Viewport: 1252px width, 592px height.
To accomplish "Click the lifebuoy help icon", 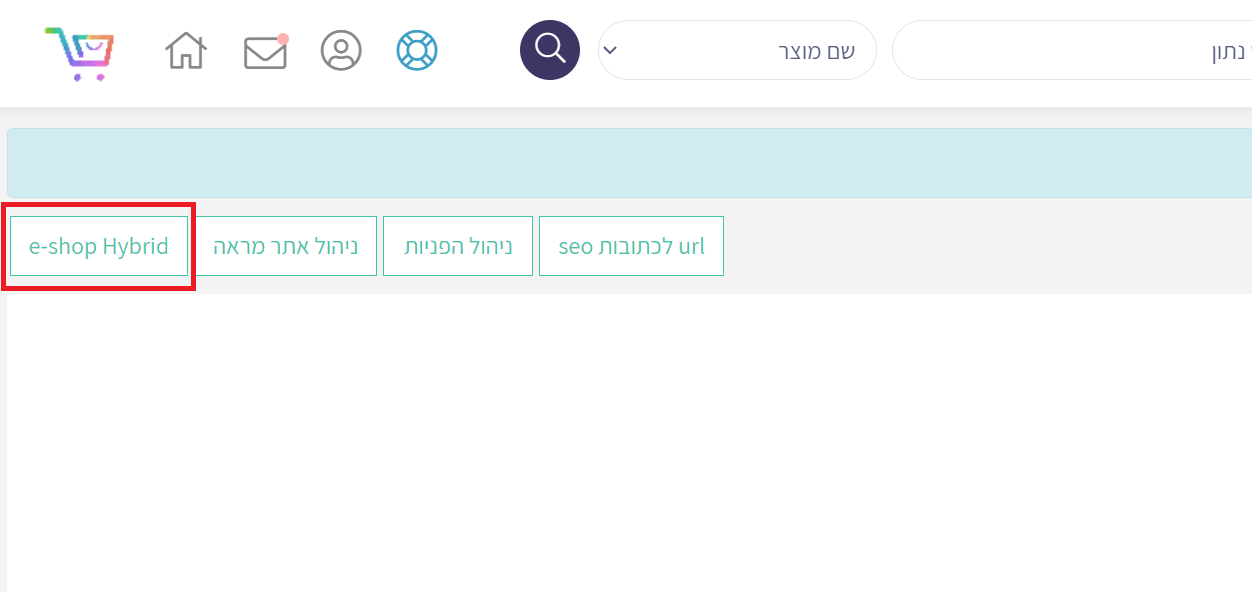I will (x=417, y=50).
